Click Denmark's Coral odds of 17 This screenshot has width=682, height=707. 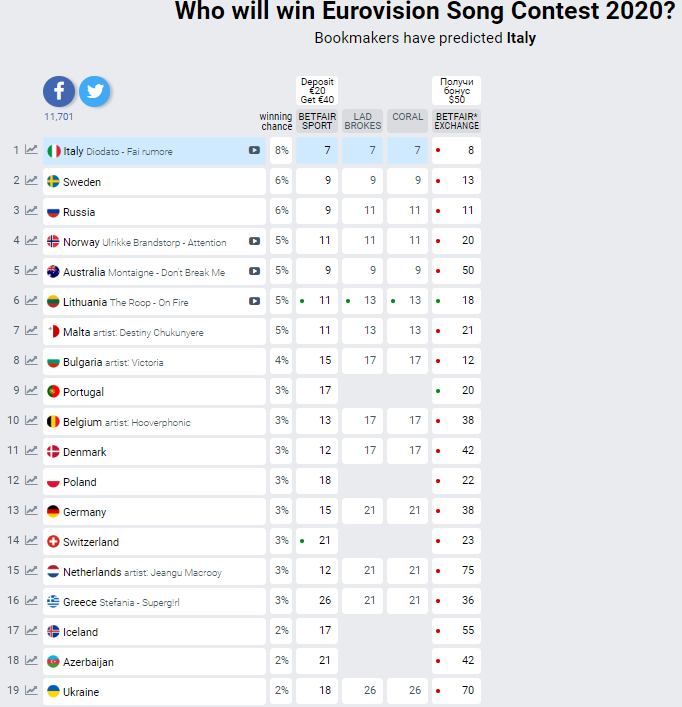click(x=407, y=450)
